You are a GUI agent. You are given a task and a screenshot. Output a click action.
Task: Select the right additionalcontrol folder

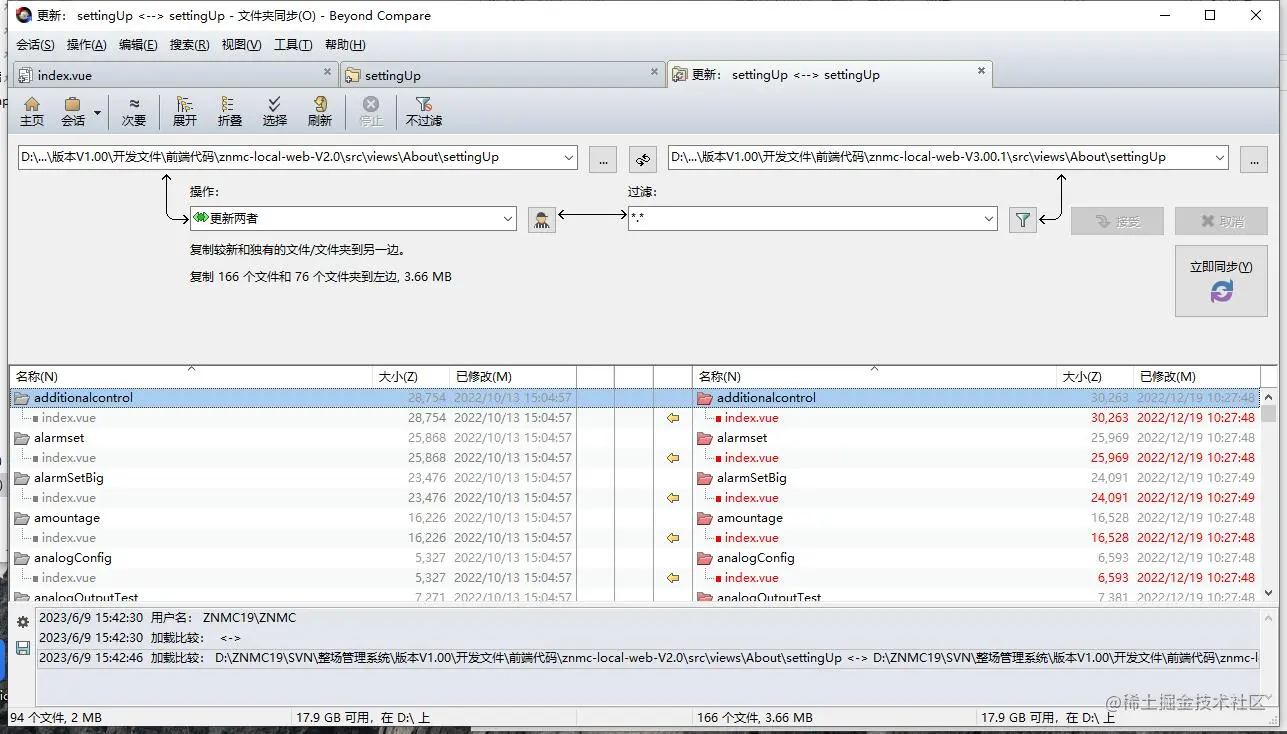click(766, 398)
